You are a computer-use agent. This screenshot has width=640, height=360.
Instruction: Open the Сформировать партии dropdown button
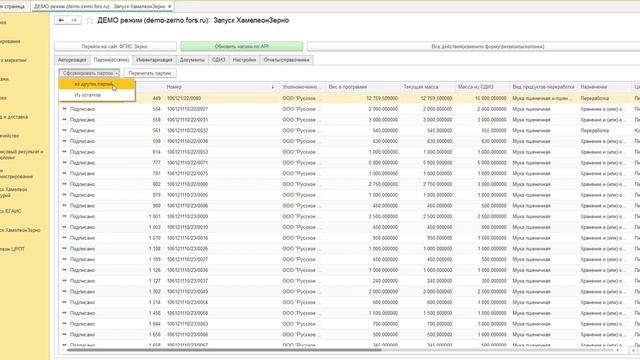pyautogui.click(x=89, y=73)
